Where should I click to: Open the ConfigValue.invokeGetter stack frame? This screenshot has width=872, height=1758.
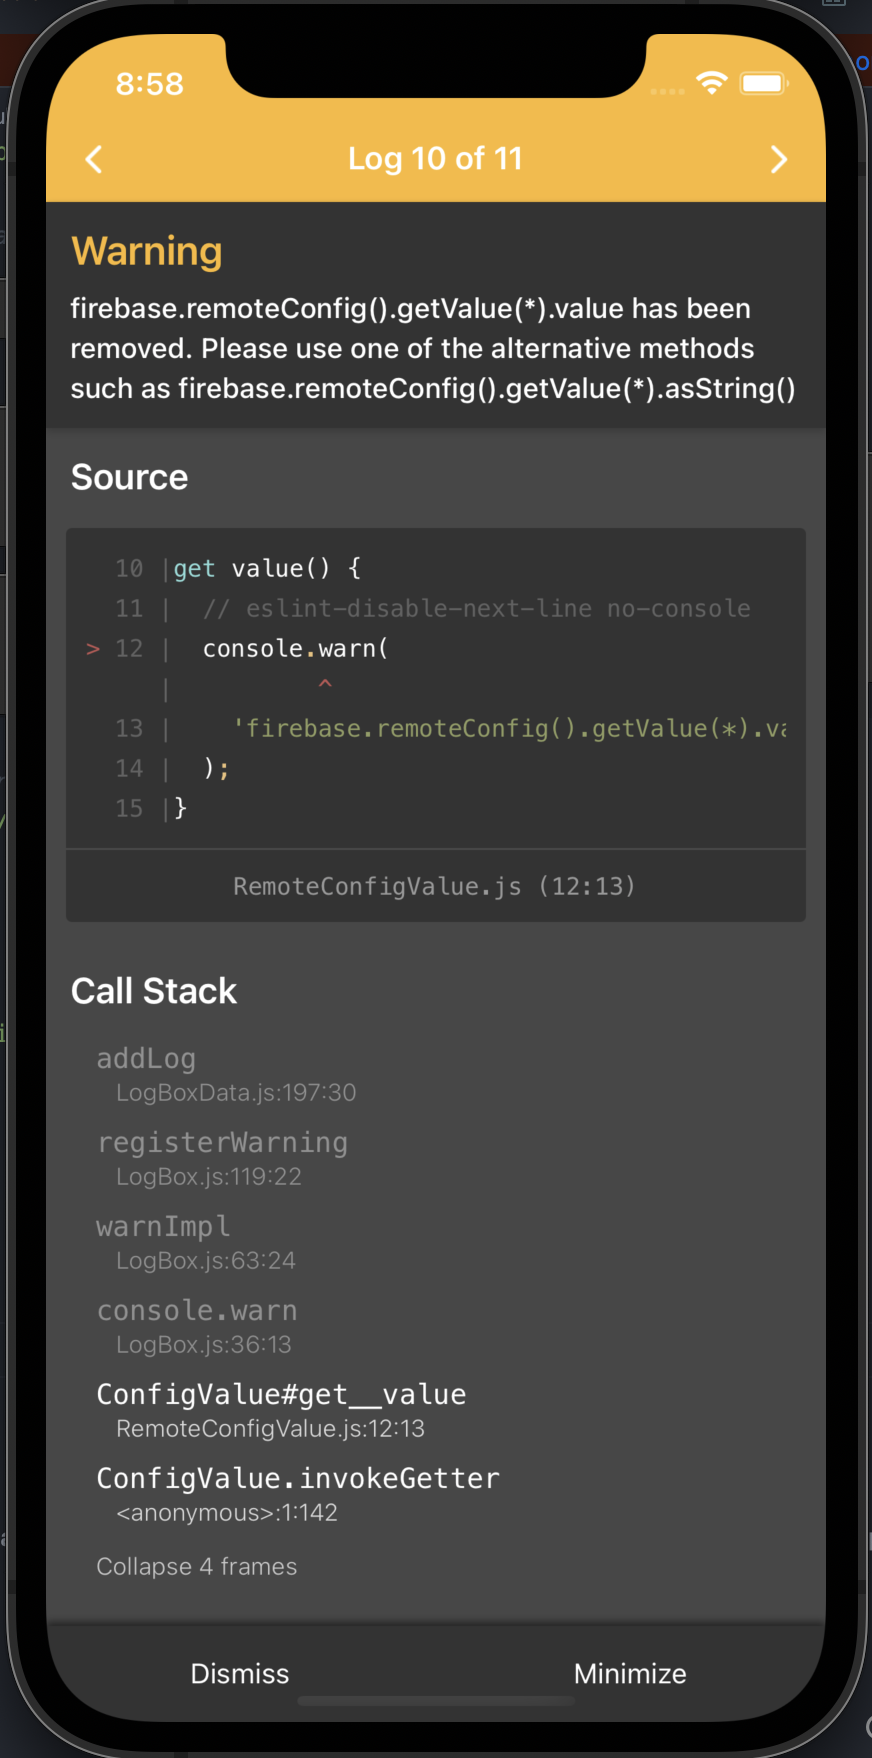298,1478
